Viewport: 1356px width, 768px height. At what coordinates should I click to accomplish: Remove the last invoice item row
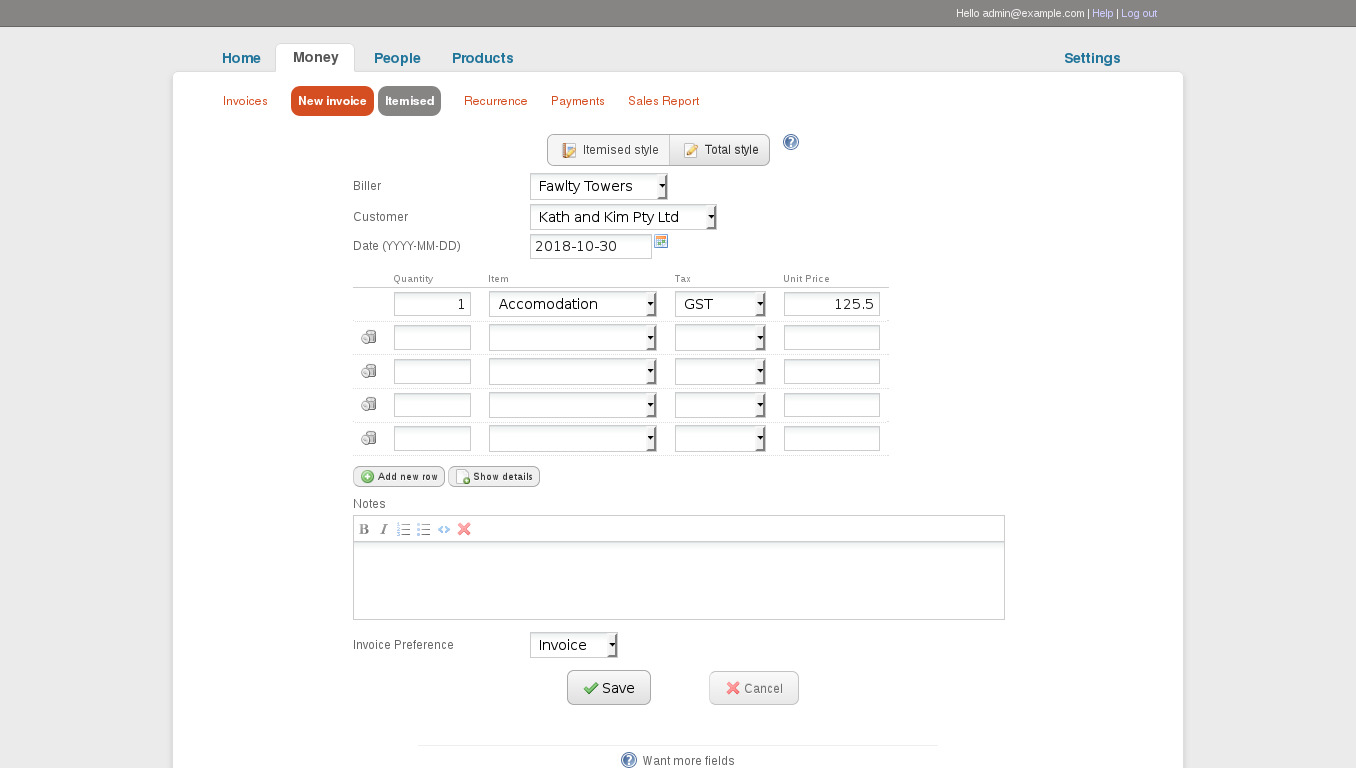(369, 438)
